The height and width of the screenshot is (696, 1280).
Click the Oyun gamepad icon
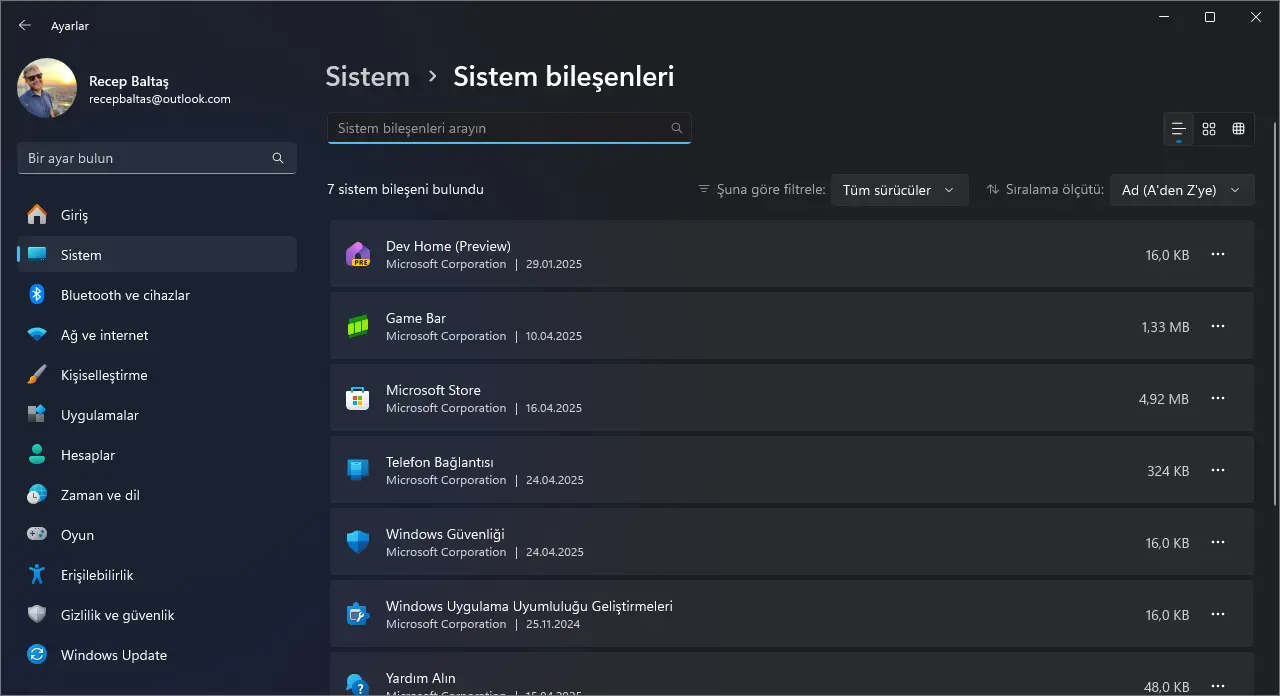click(x=37, y=535)
